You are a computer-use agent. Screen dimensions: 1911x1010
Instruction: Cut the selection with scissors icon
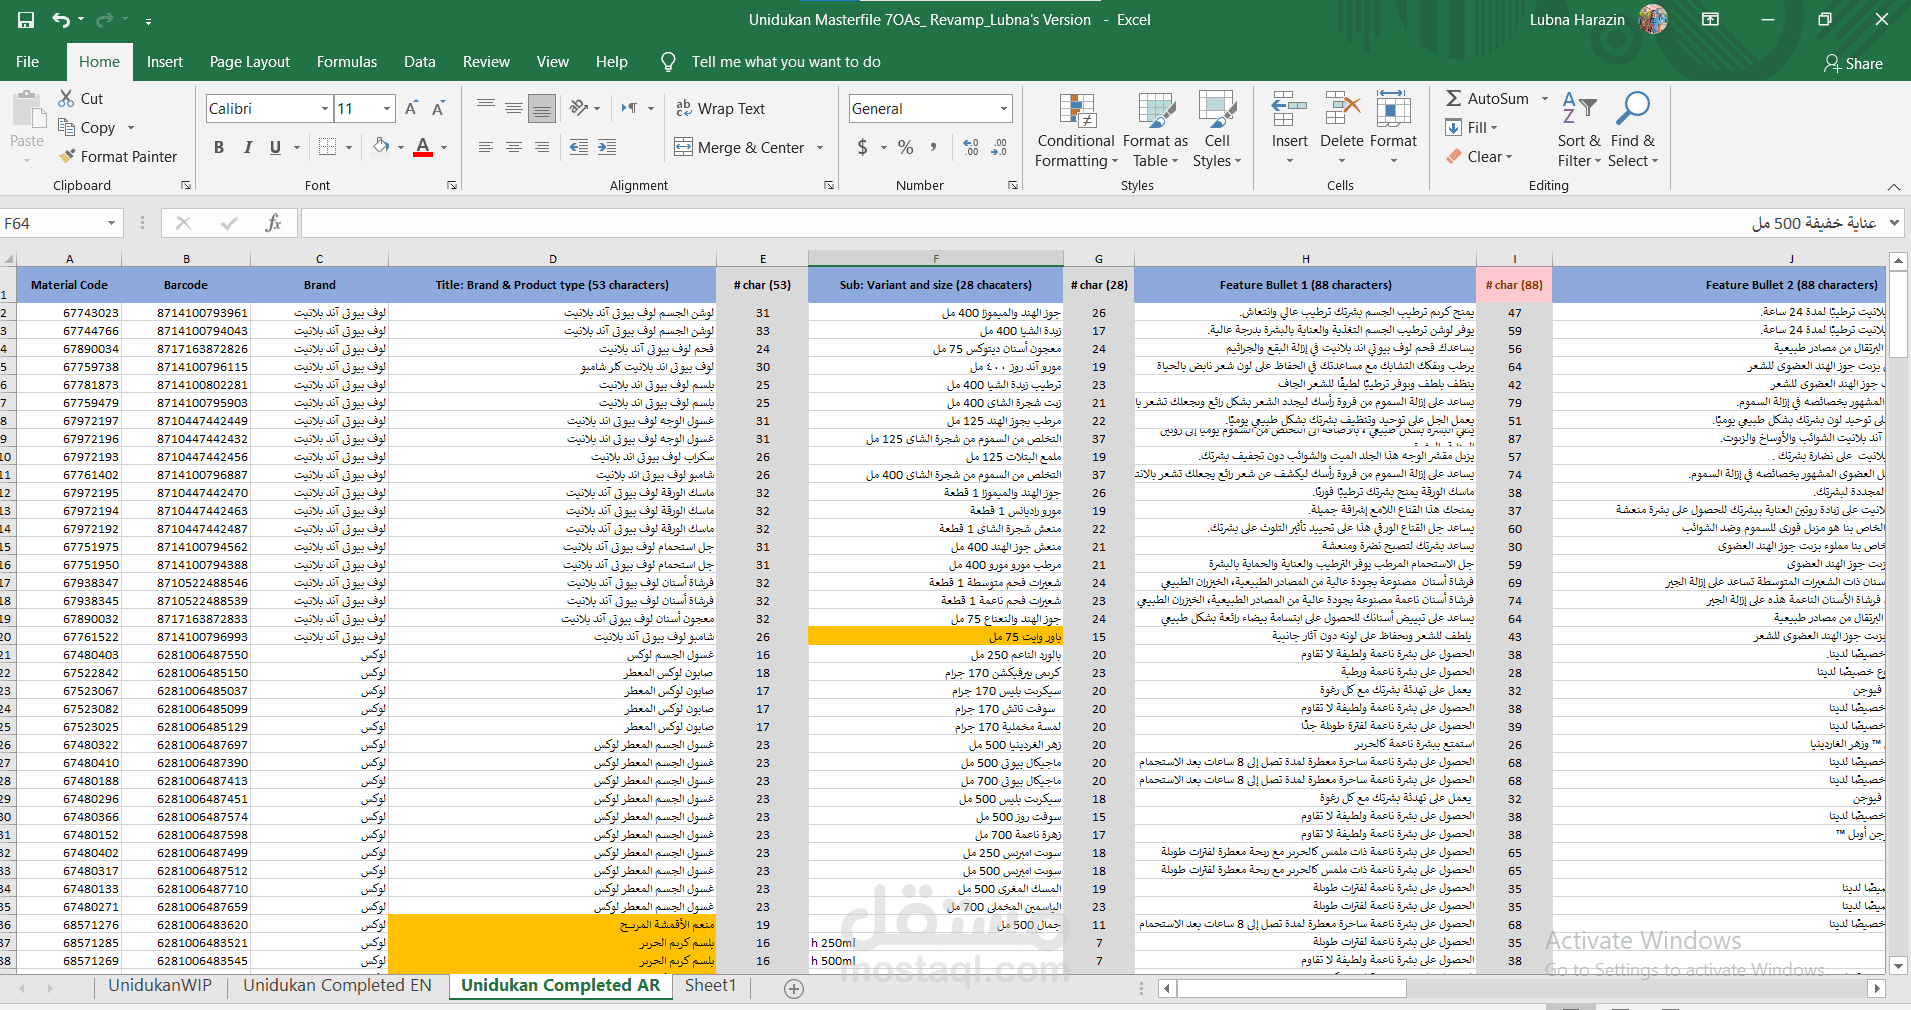[67, 98]
